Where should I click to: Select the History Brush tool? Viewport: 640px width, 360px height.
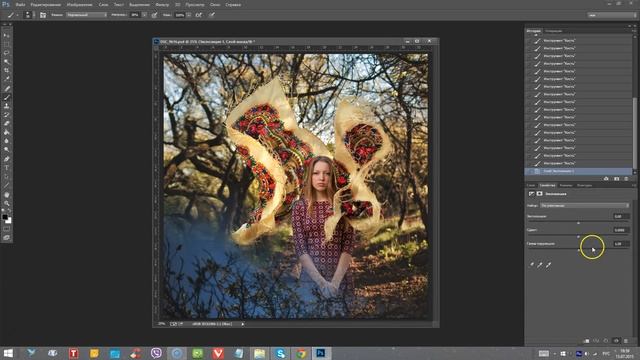click(x=7, y=115)
